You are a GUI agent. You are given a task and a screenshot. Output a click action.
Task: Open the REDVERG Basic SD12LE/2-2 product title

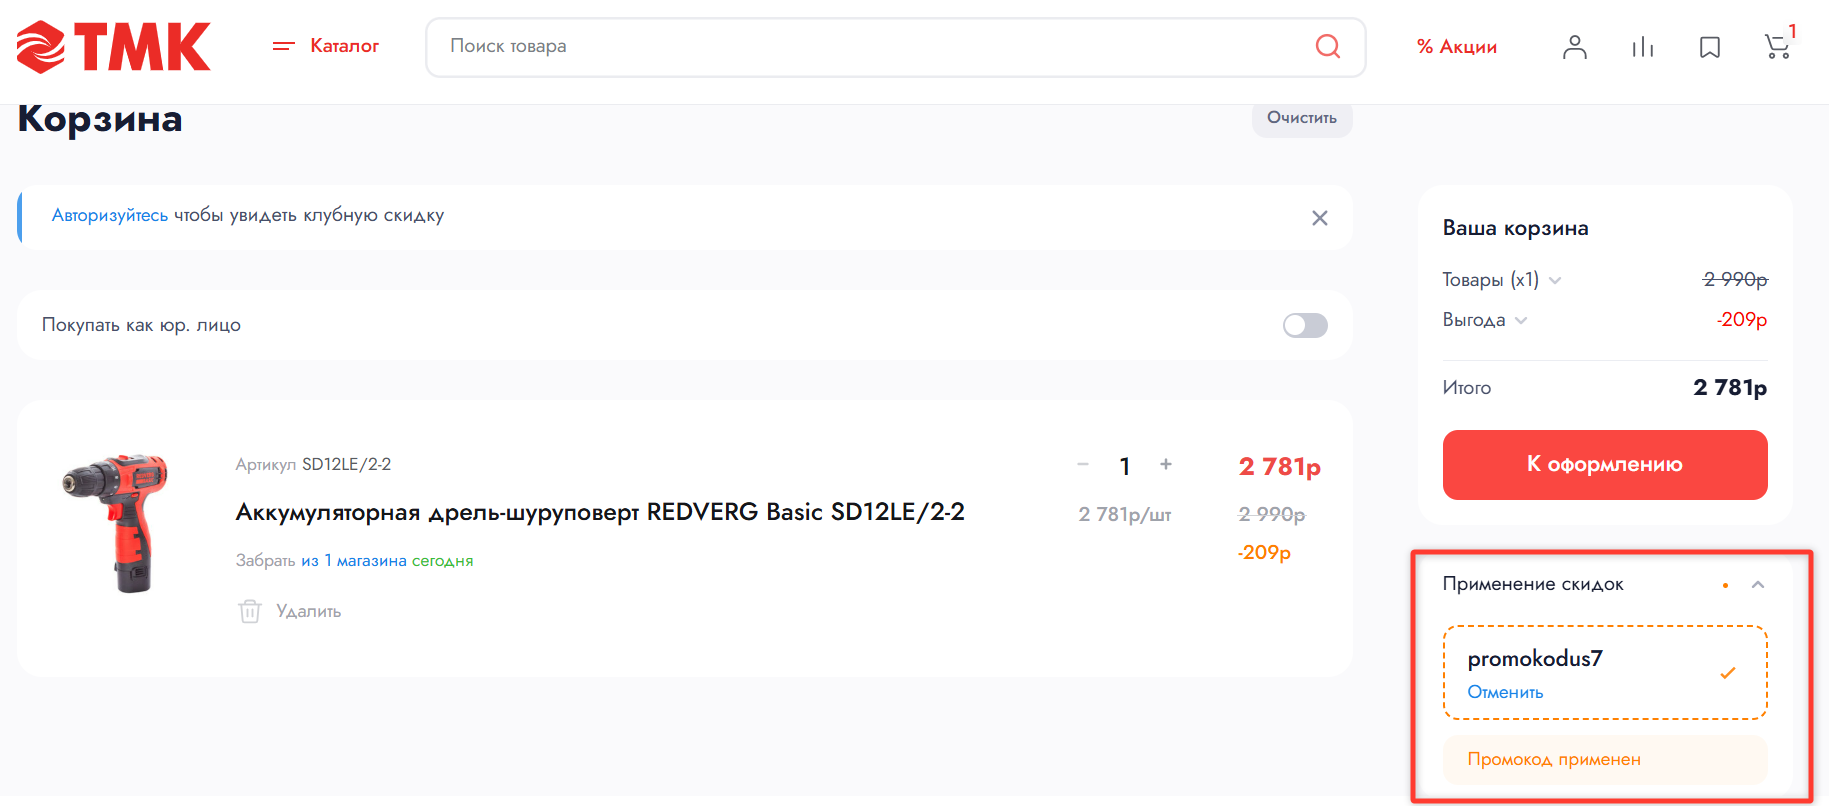(600, 512)
